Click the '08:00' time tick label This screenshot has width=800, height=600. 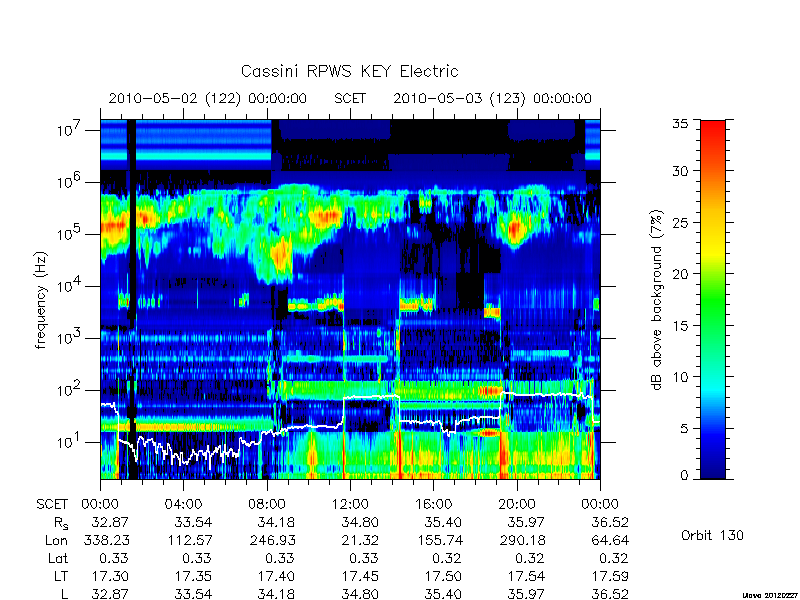267,505
